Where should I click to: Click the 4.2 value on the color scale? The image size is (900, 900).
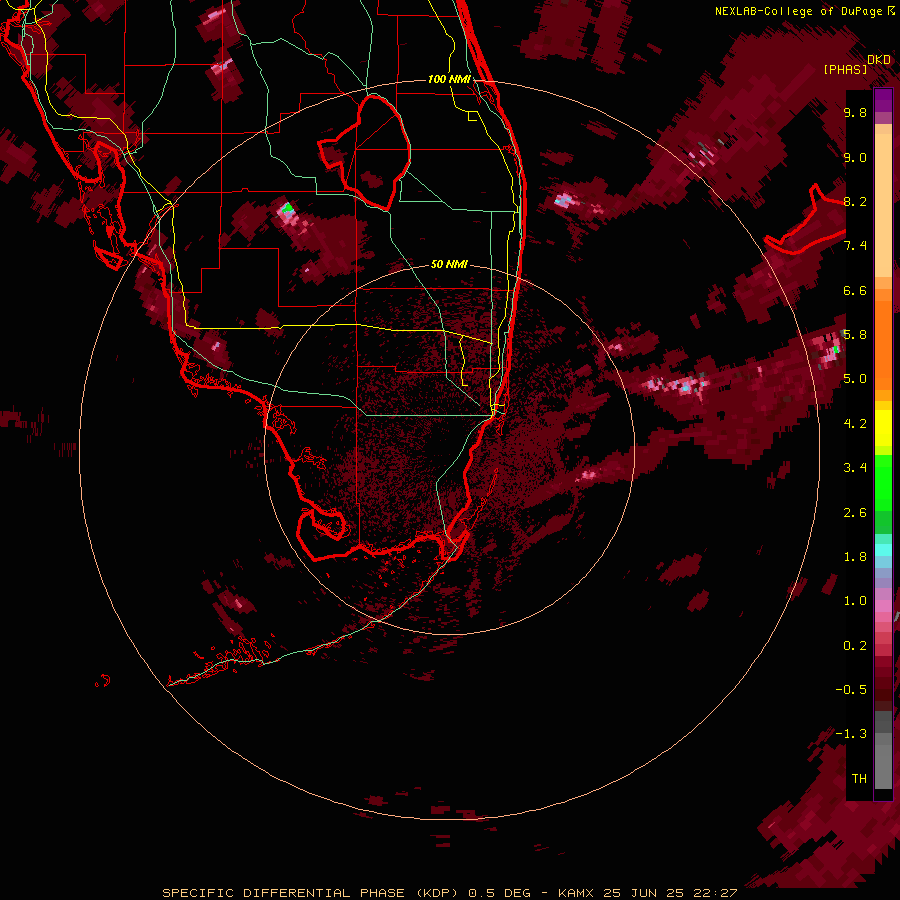tap(855, 424)
